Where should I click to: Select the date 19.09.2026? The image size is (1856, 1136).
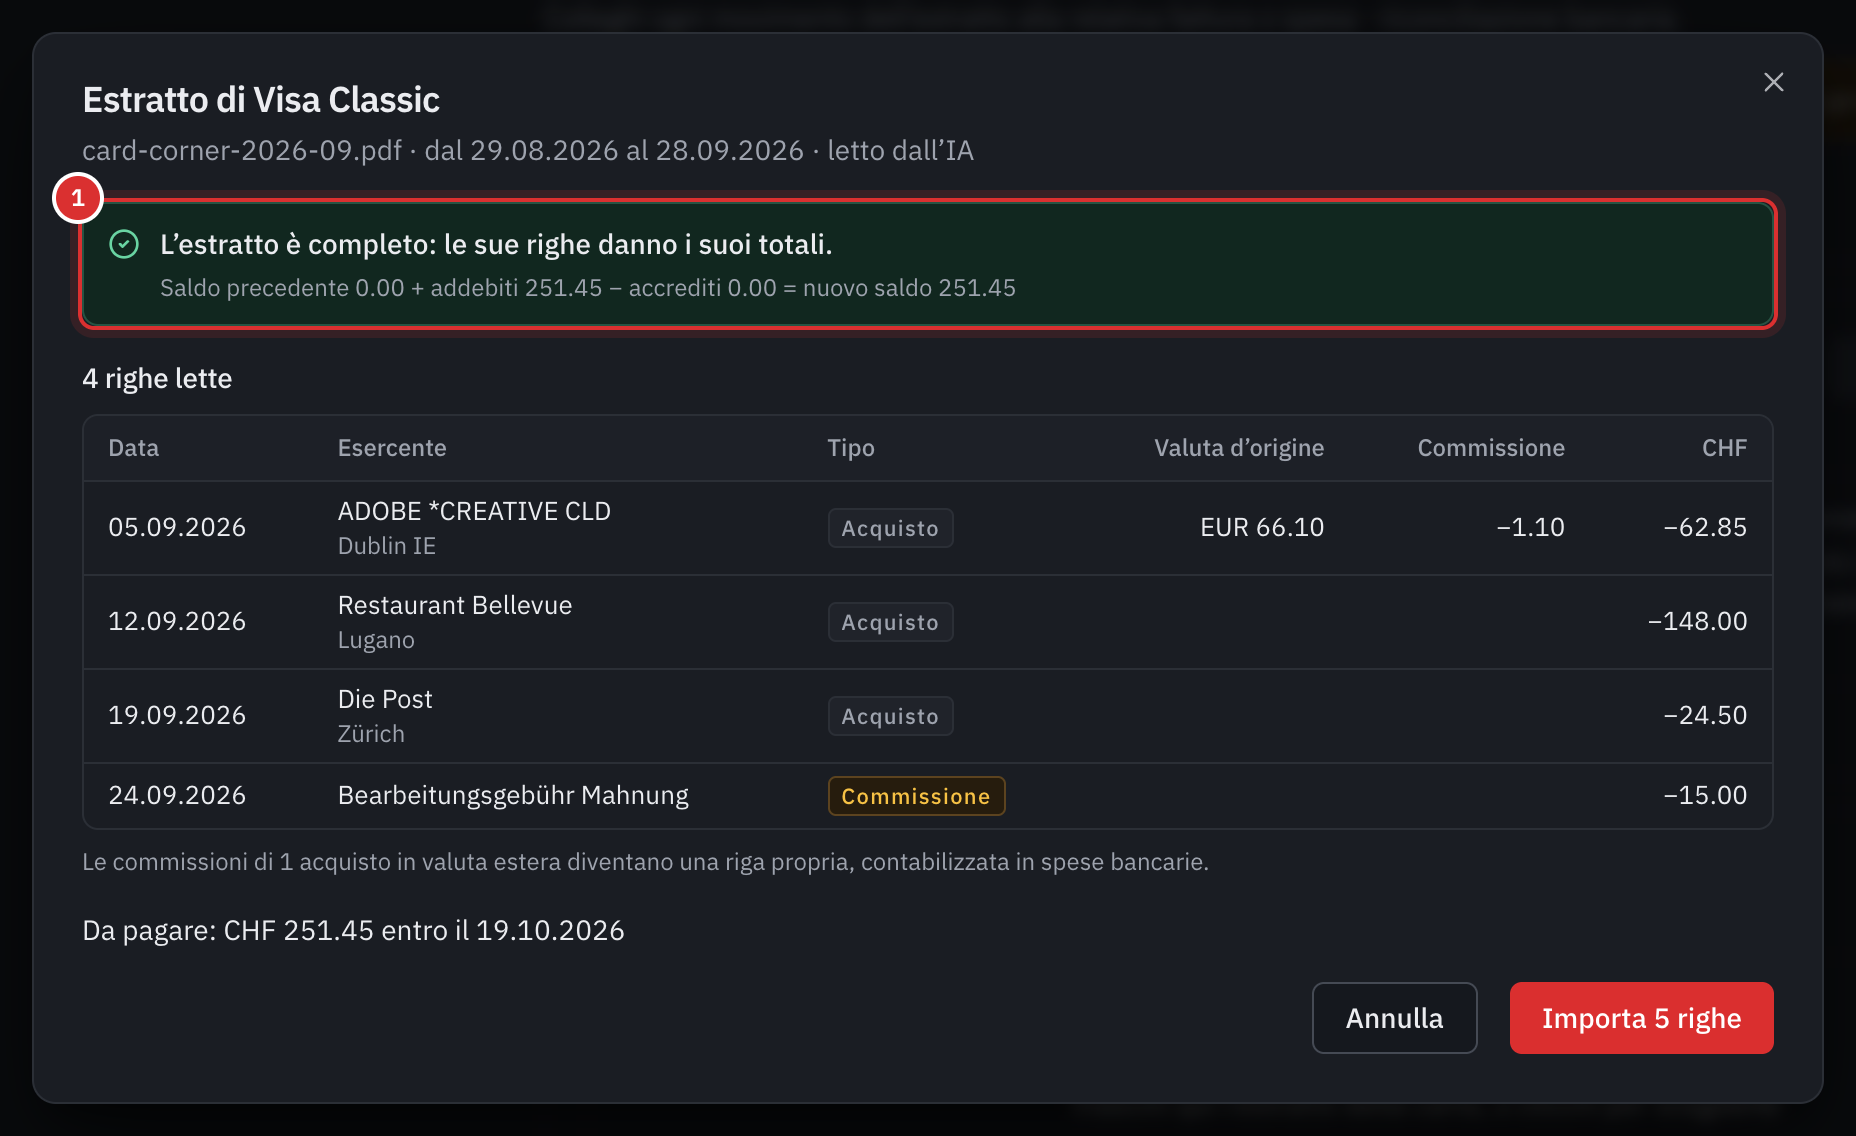point(177,715)
